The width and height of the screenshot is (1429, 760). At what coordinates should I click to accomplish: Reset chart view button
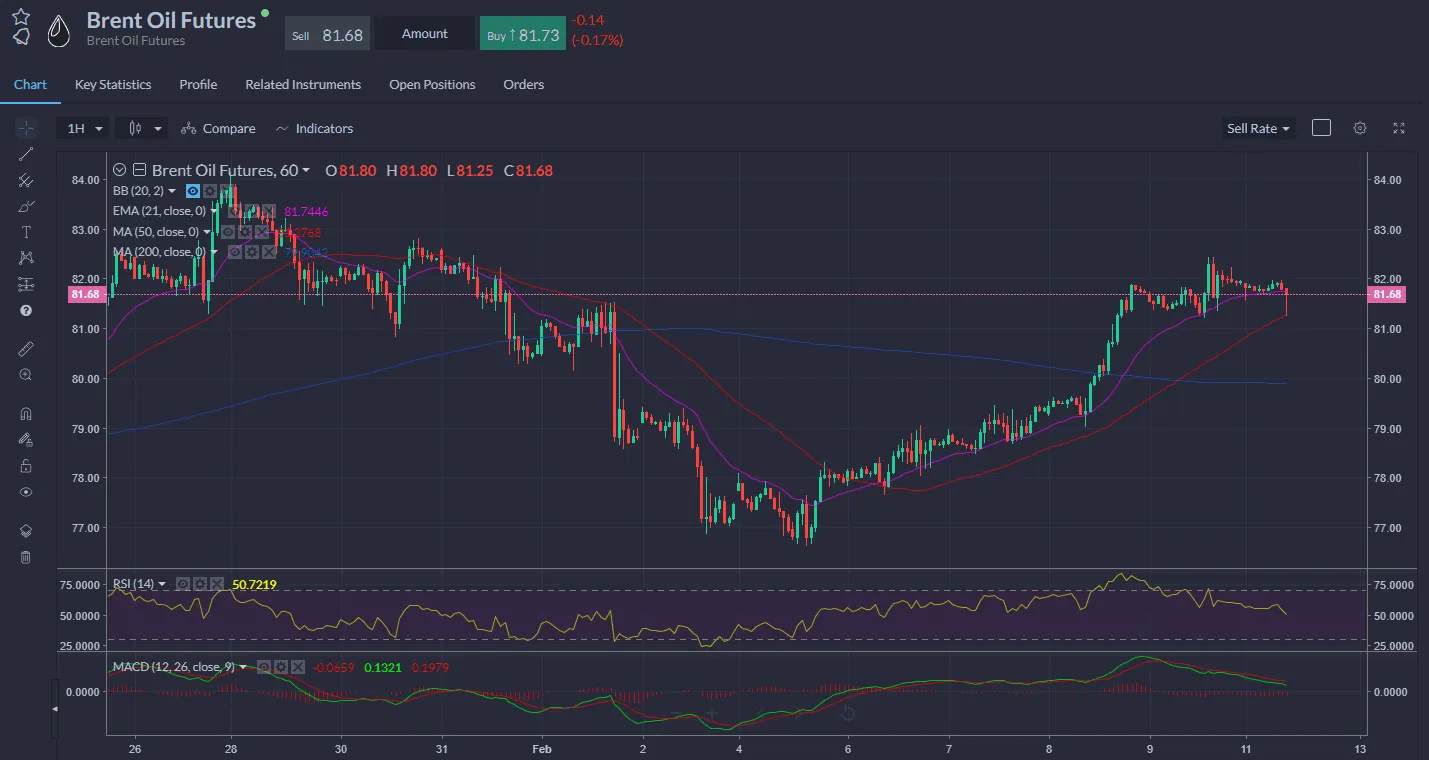click(x=847, y=713)
